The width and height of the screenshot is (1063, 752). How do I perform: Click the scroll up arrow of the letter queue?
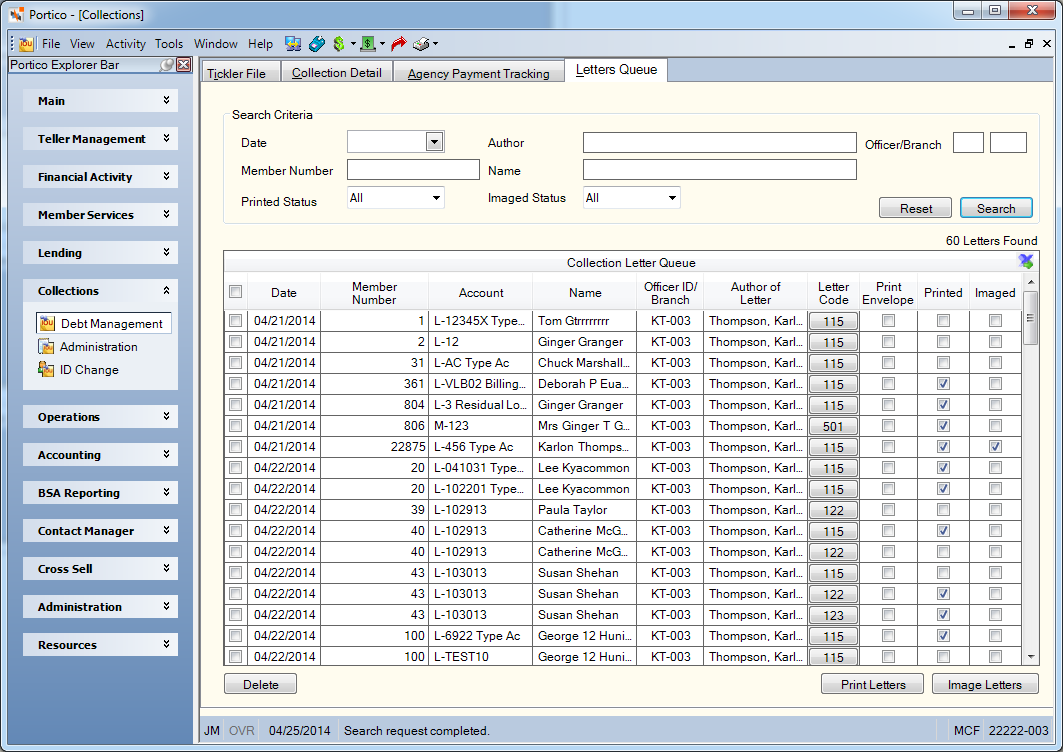(1030, 282)
